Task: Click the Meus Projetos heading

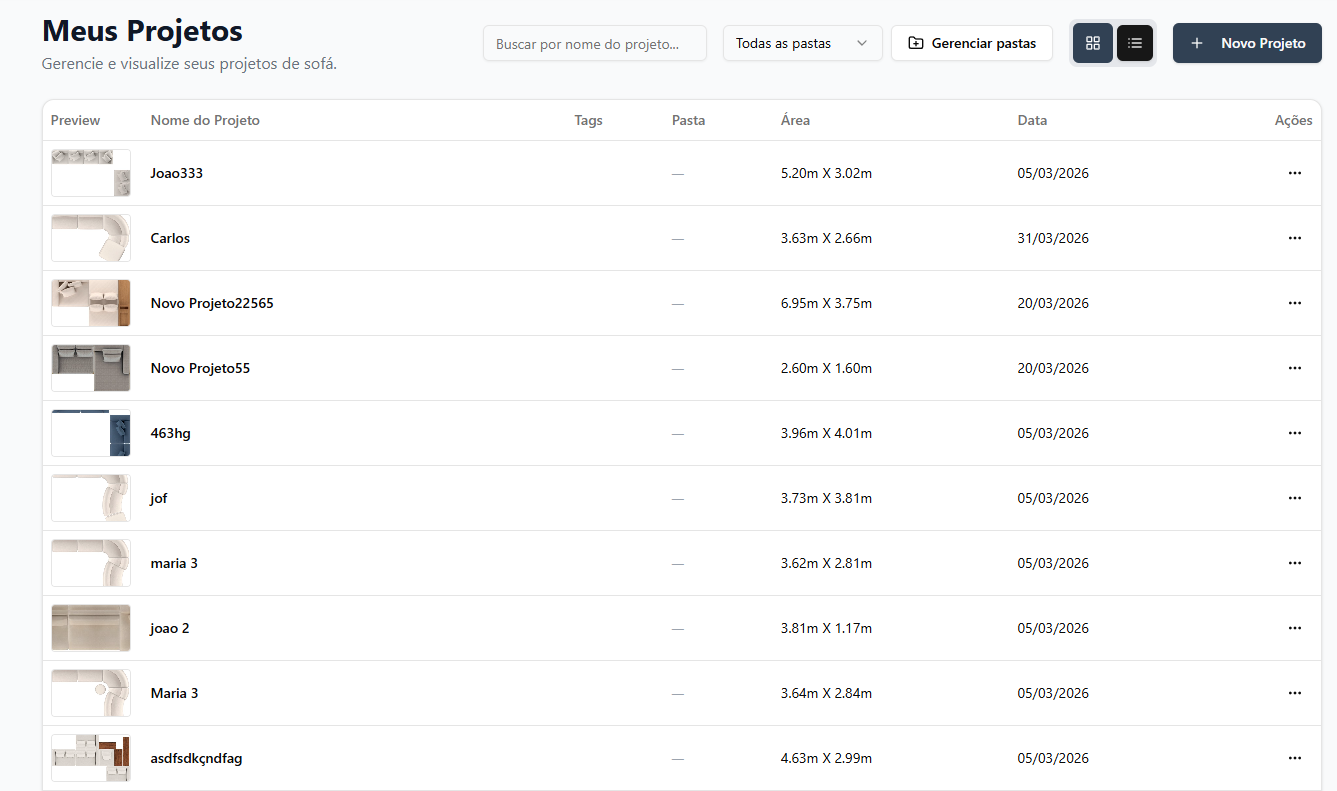Action: (142, 30)
